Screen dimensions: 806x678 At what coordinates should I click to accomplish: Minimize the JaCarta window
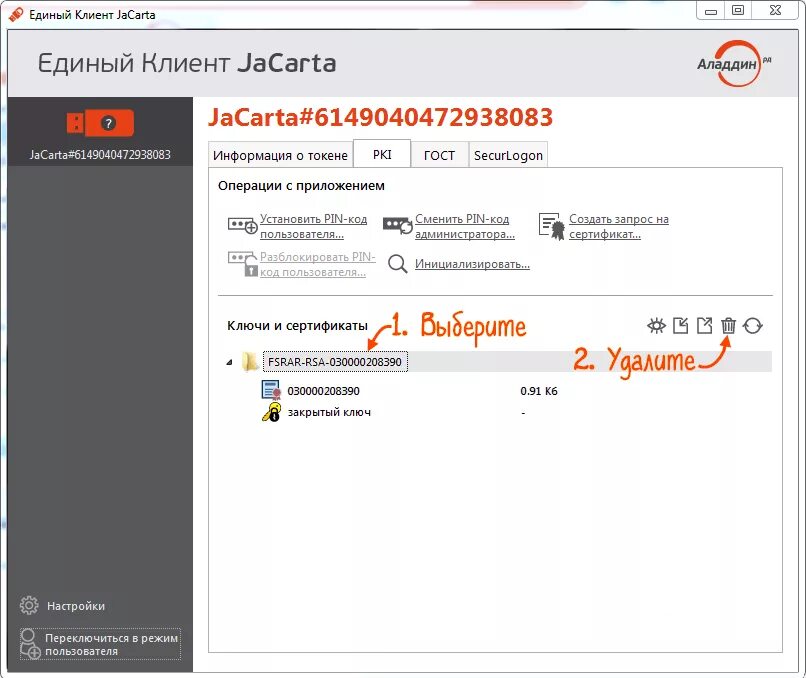pyautogui.click(x=711, y=11)
